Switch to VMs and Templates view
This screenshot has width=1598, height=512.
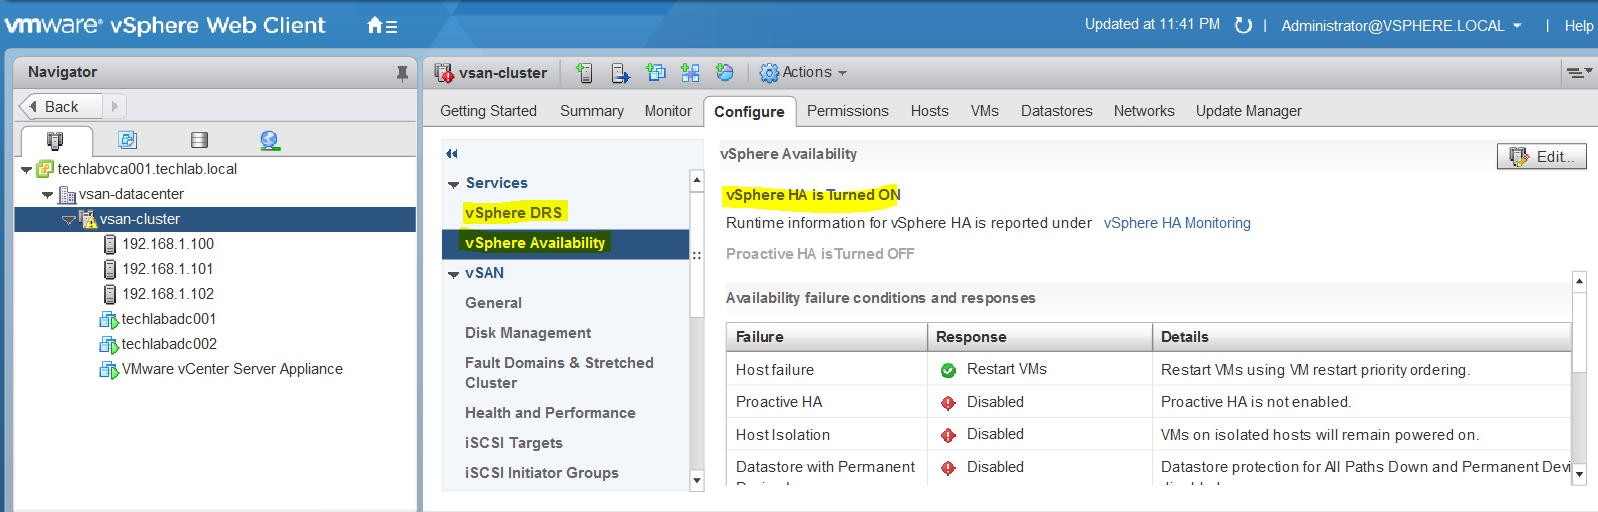pos(127,140)
